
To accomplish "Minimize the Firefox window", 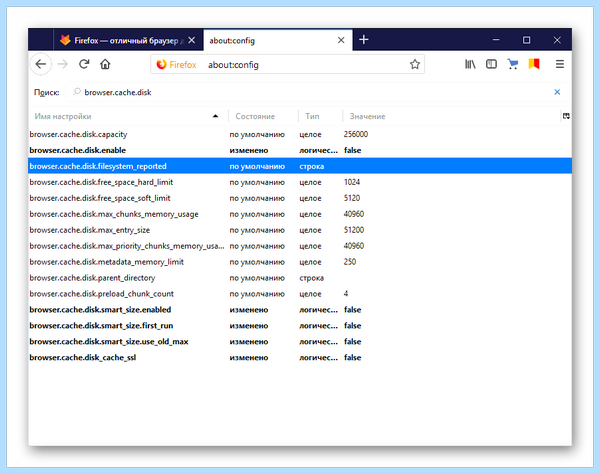I will pos(496,40).
